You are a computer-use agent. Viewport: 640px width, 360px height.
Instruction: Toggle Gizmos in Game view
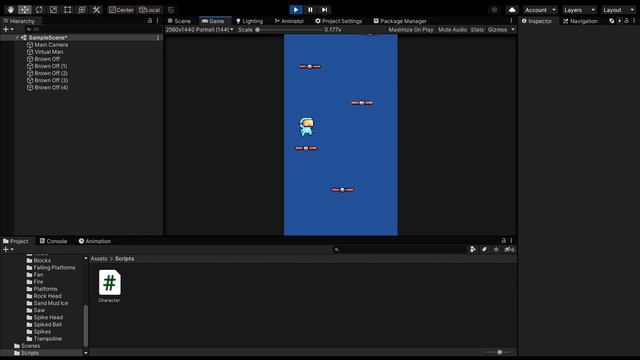(497, 29)
